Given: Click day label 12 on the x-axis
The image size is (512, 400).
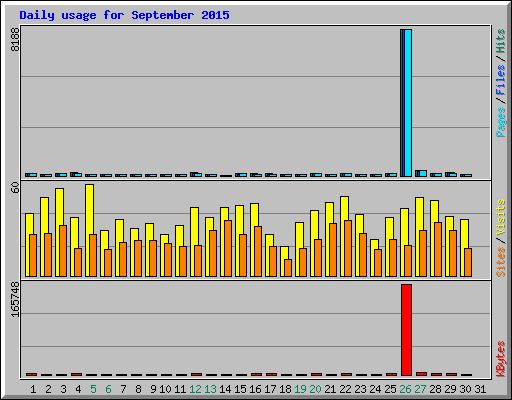Looking at the screenshot, I should coord(195,389).
